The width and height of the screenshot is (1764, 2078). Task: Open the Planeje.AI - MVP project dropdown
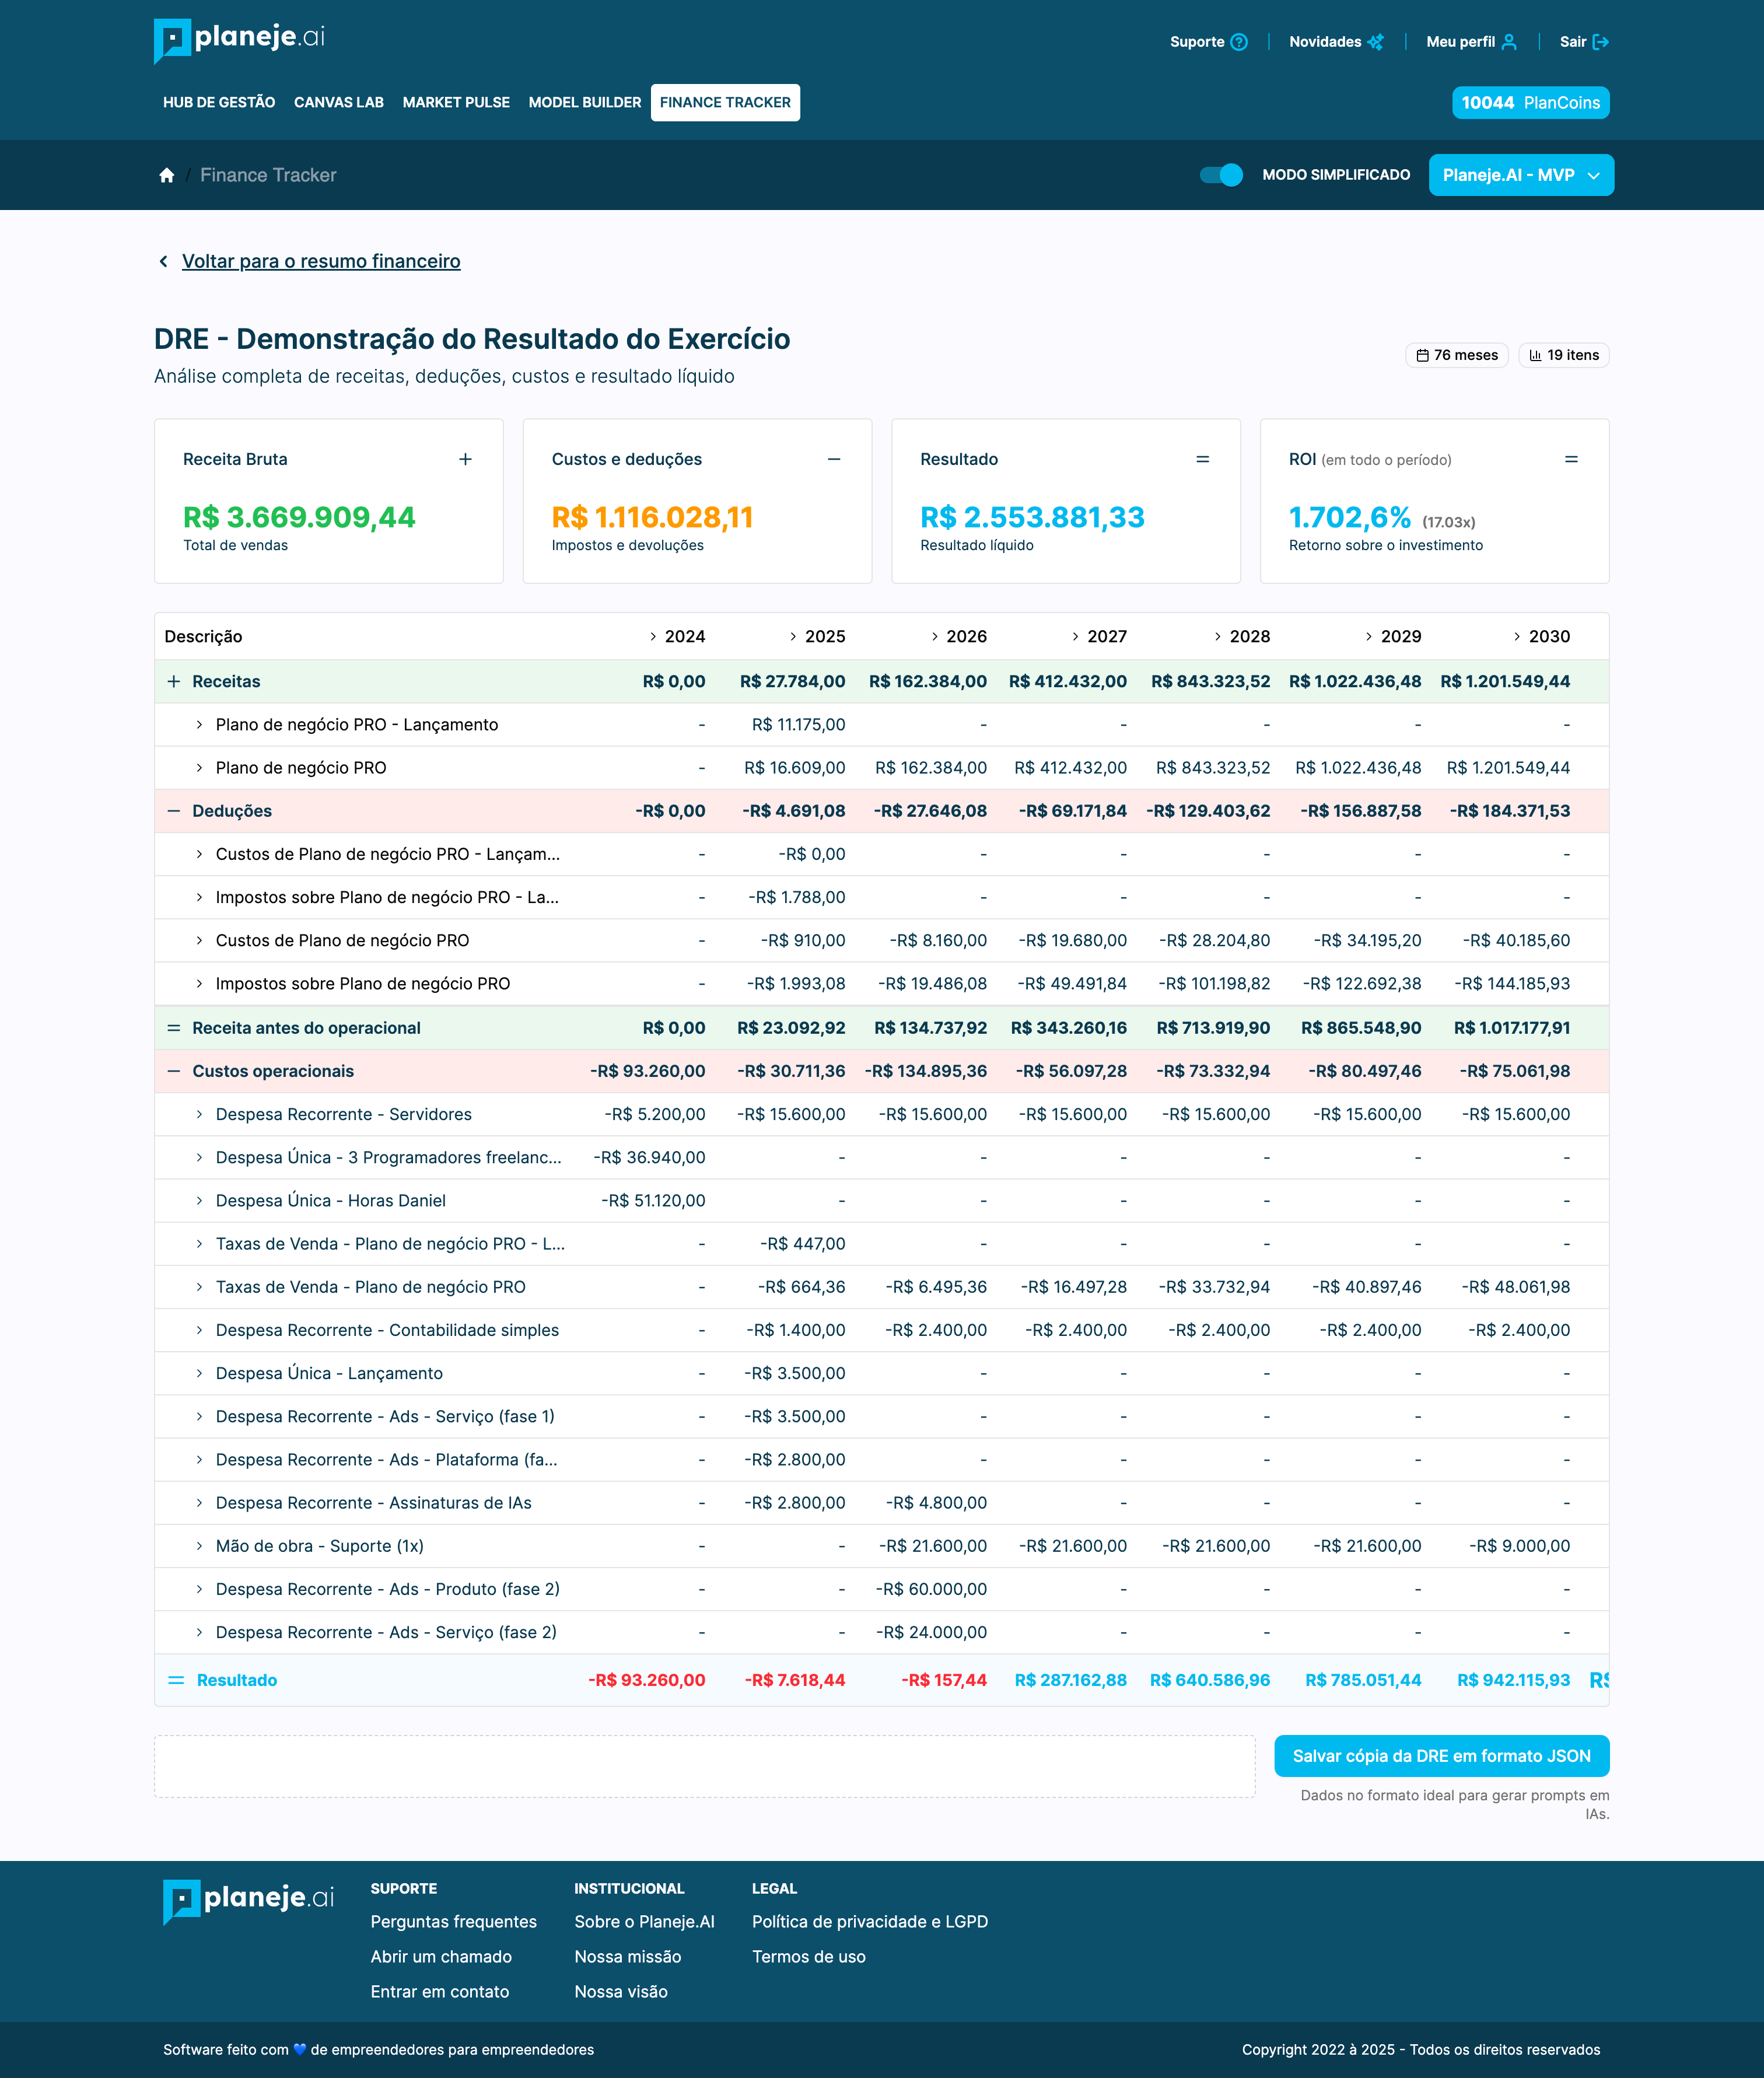coord(1520,175)
